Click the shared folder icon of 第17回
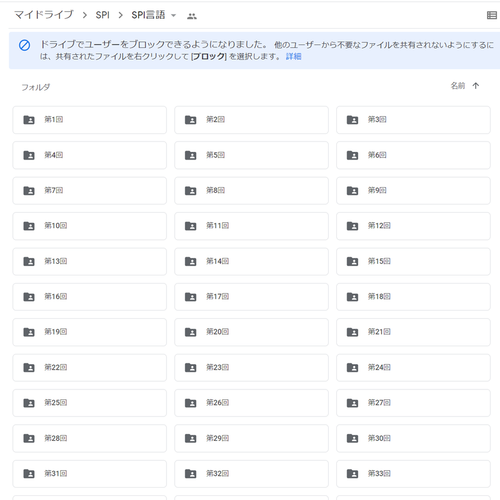This screenshot has height=500, width=500. point(191,297)
